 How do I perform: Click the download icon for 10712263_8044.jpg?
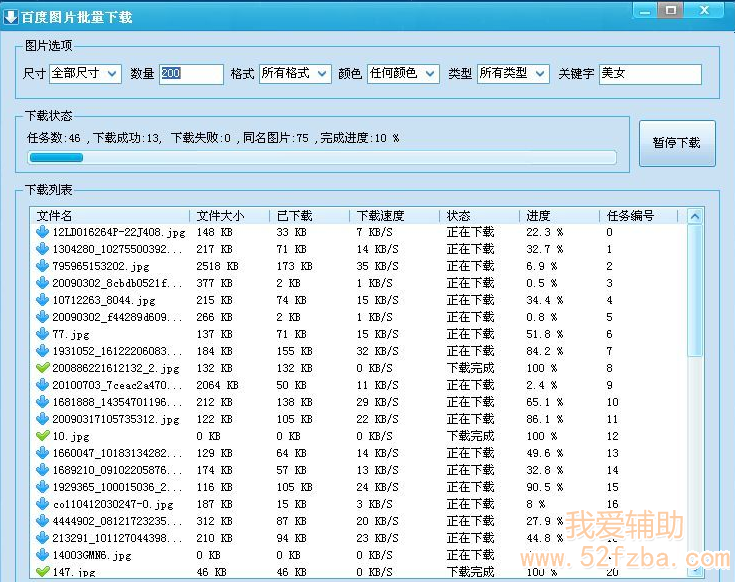(x=43, y=300)
